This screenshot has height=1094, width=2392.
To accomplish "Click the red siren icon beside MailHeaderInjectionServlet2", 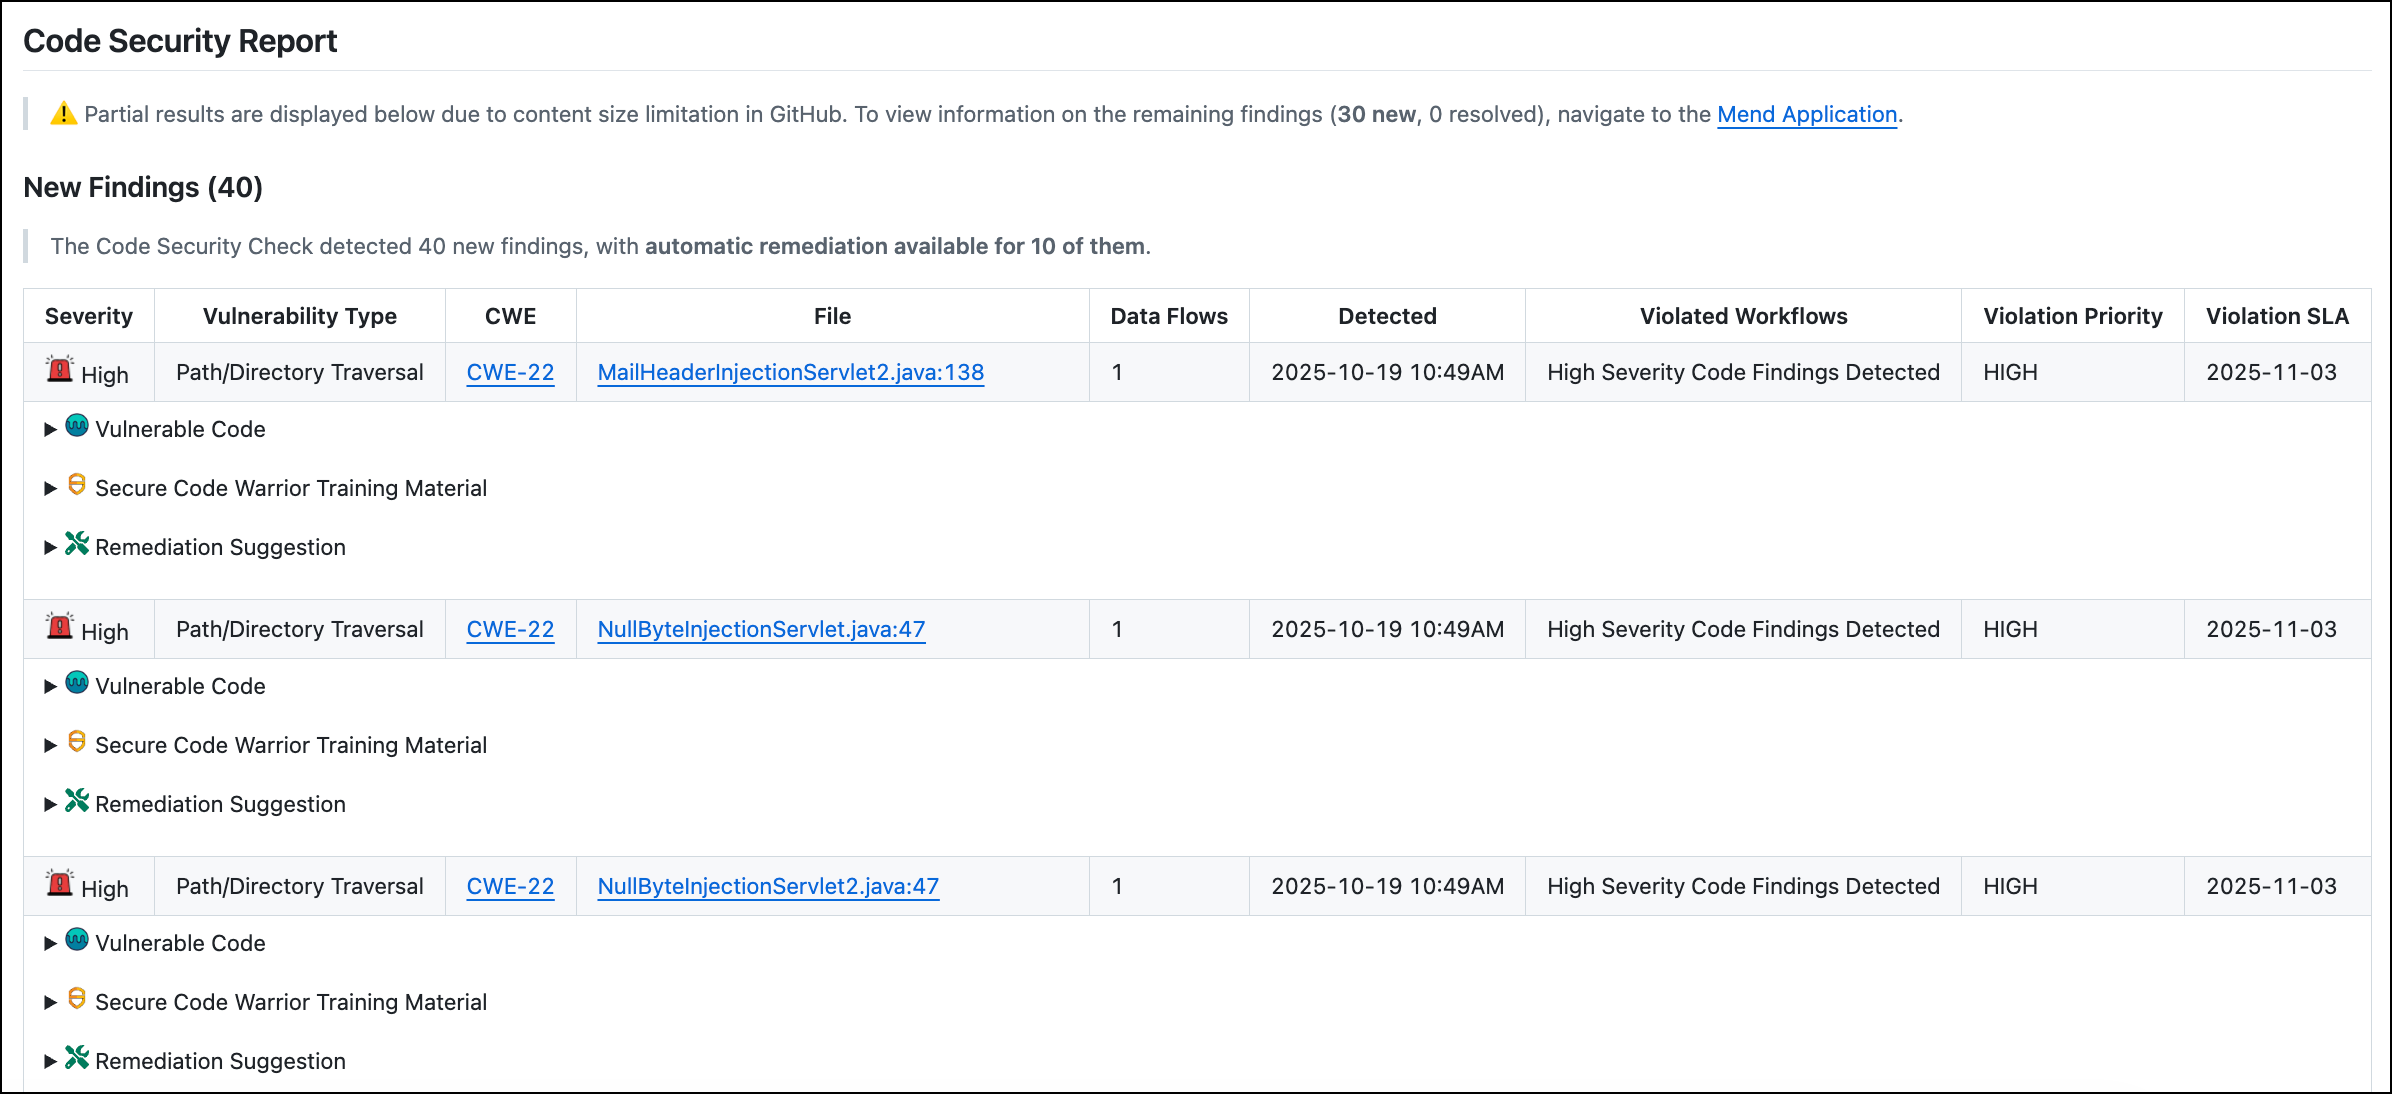I will pos(60,370).
